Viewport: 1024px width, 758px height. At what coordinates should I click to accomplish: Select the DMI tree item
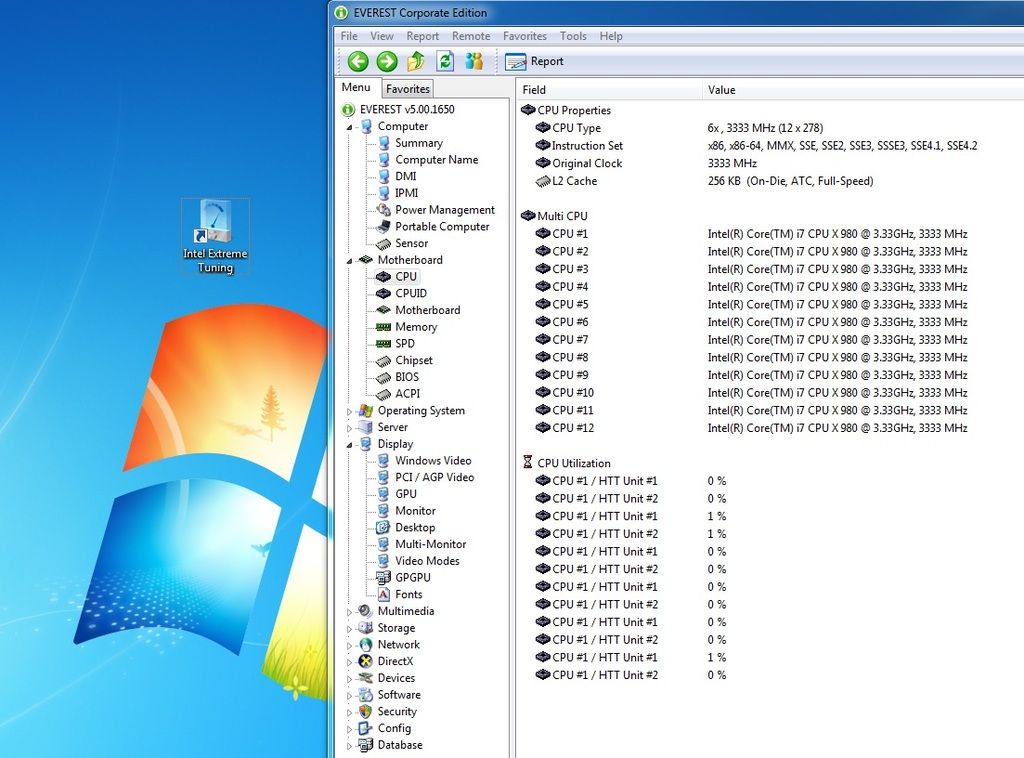[406, 176]
